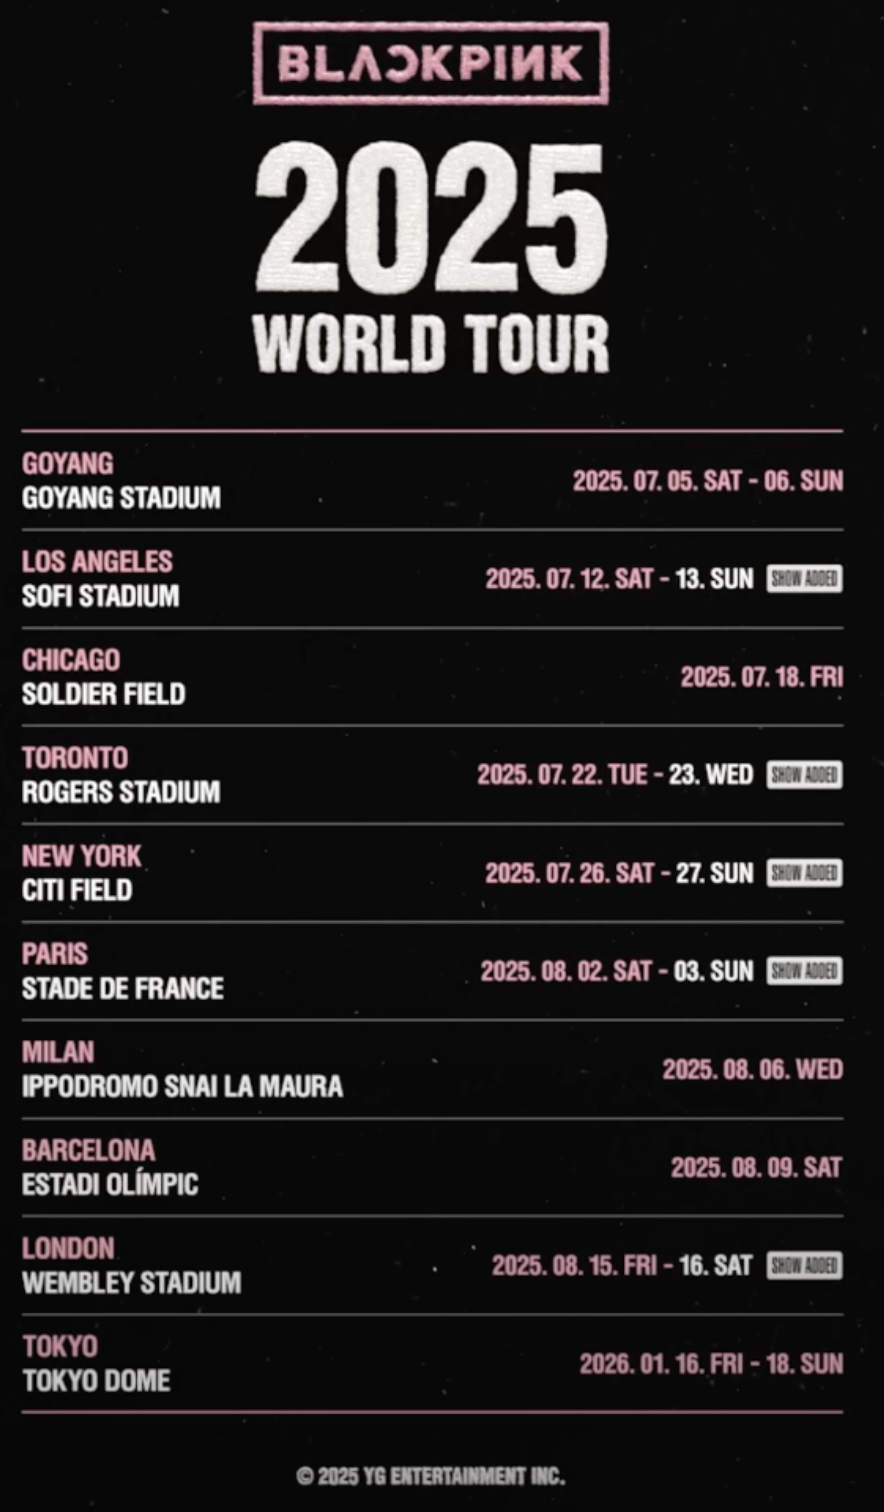Click the Tokyo Dome venue name
This screenshot has height=1512, width=884.
pos(96,1380)
